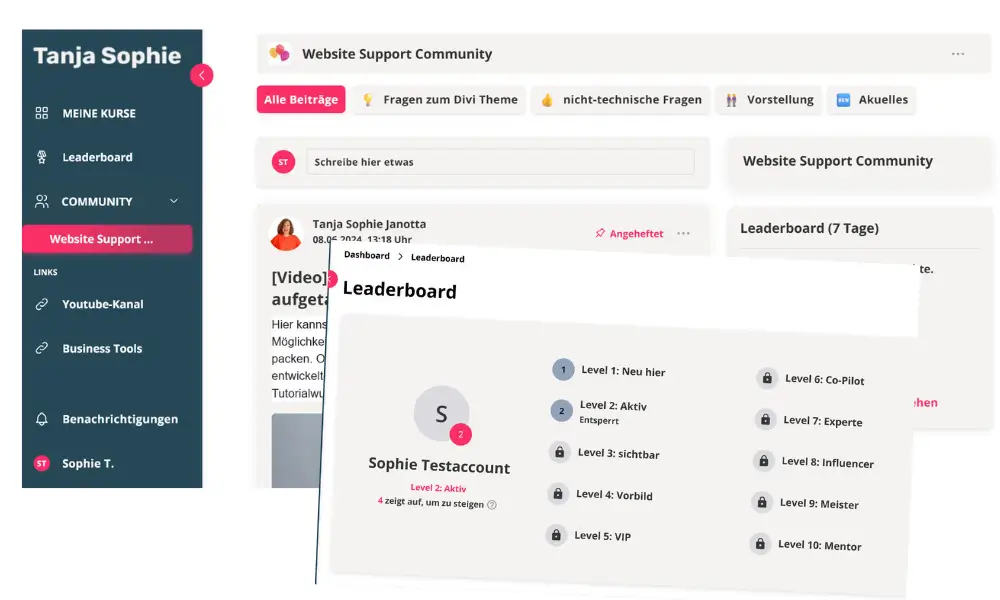The width and height of the screenshot is (1000, 600).
Task: Click lock icon for Level 4: Vorbild
Action: 557,494
